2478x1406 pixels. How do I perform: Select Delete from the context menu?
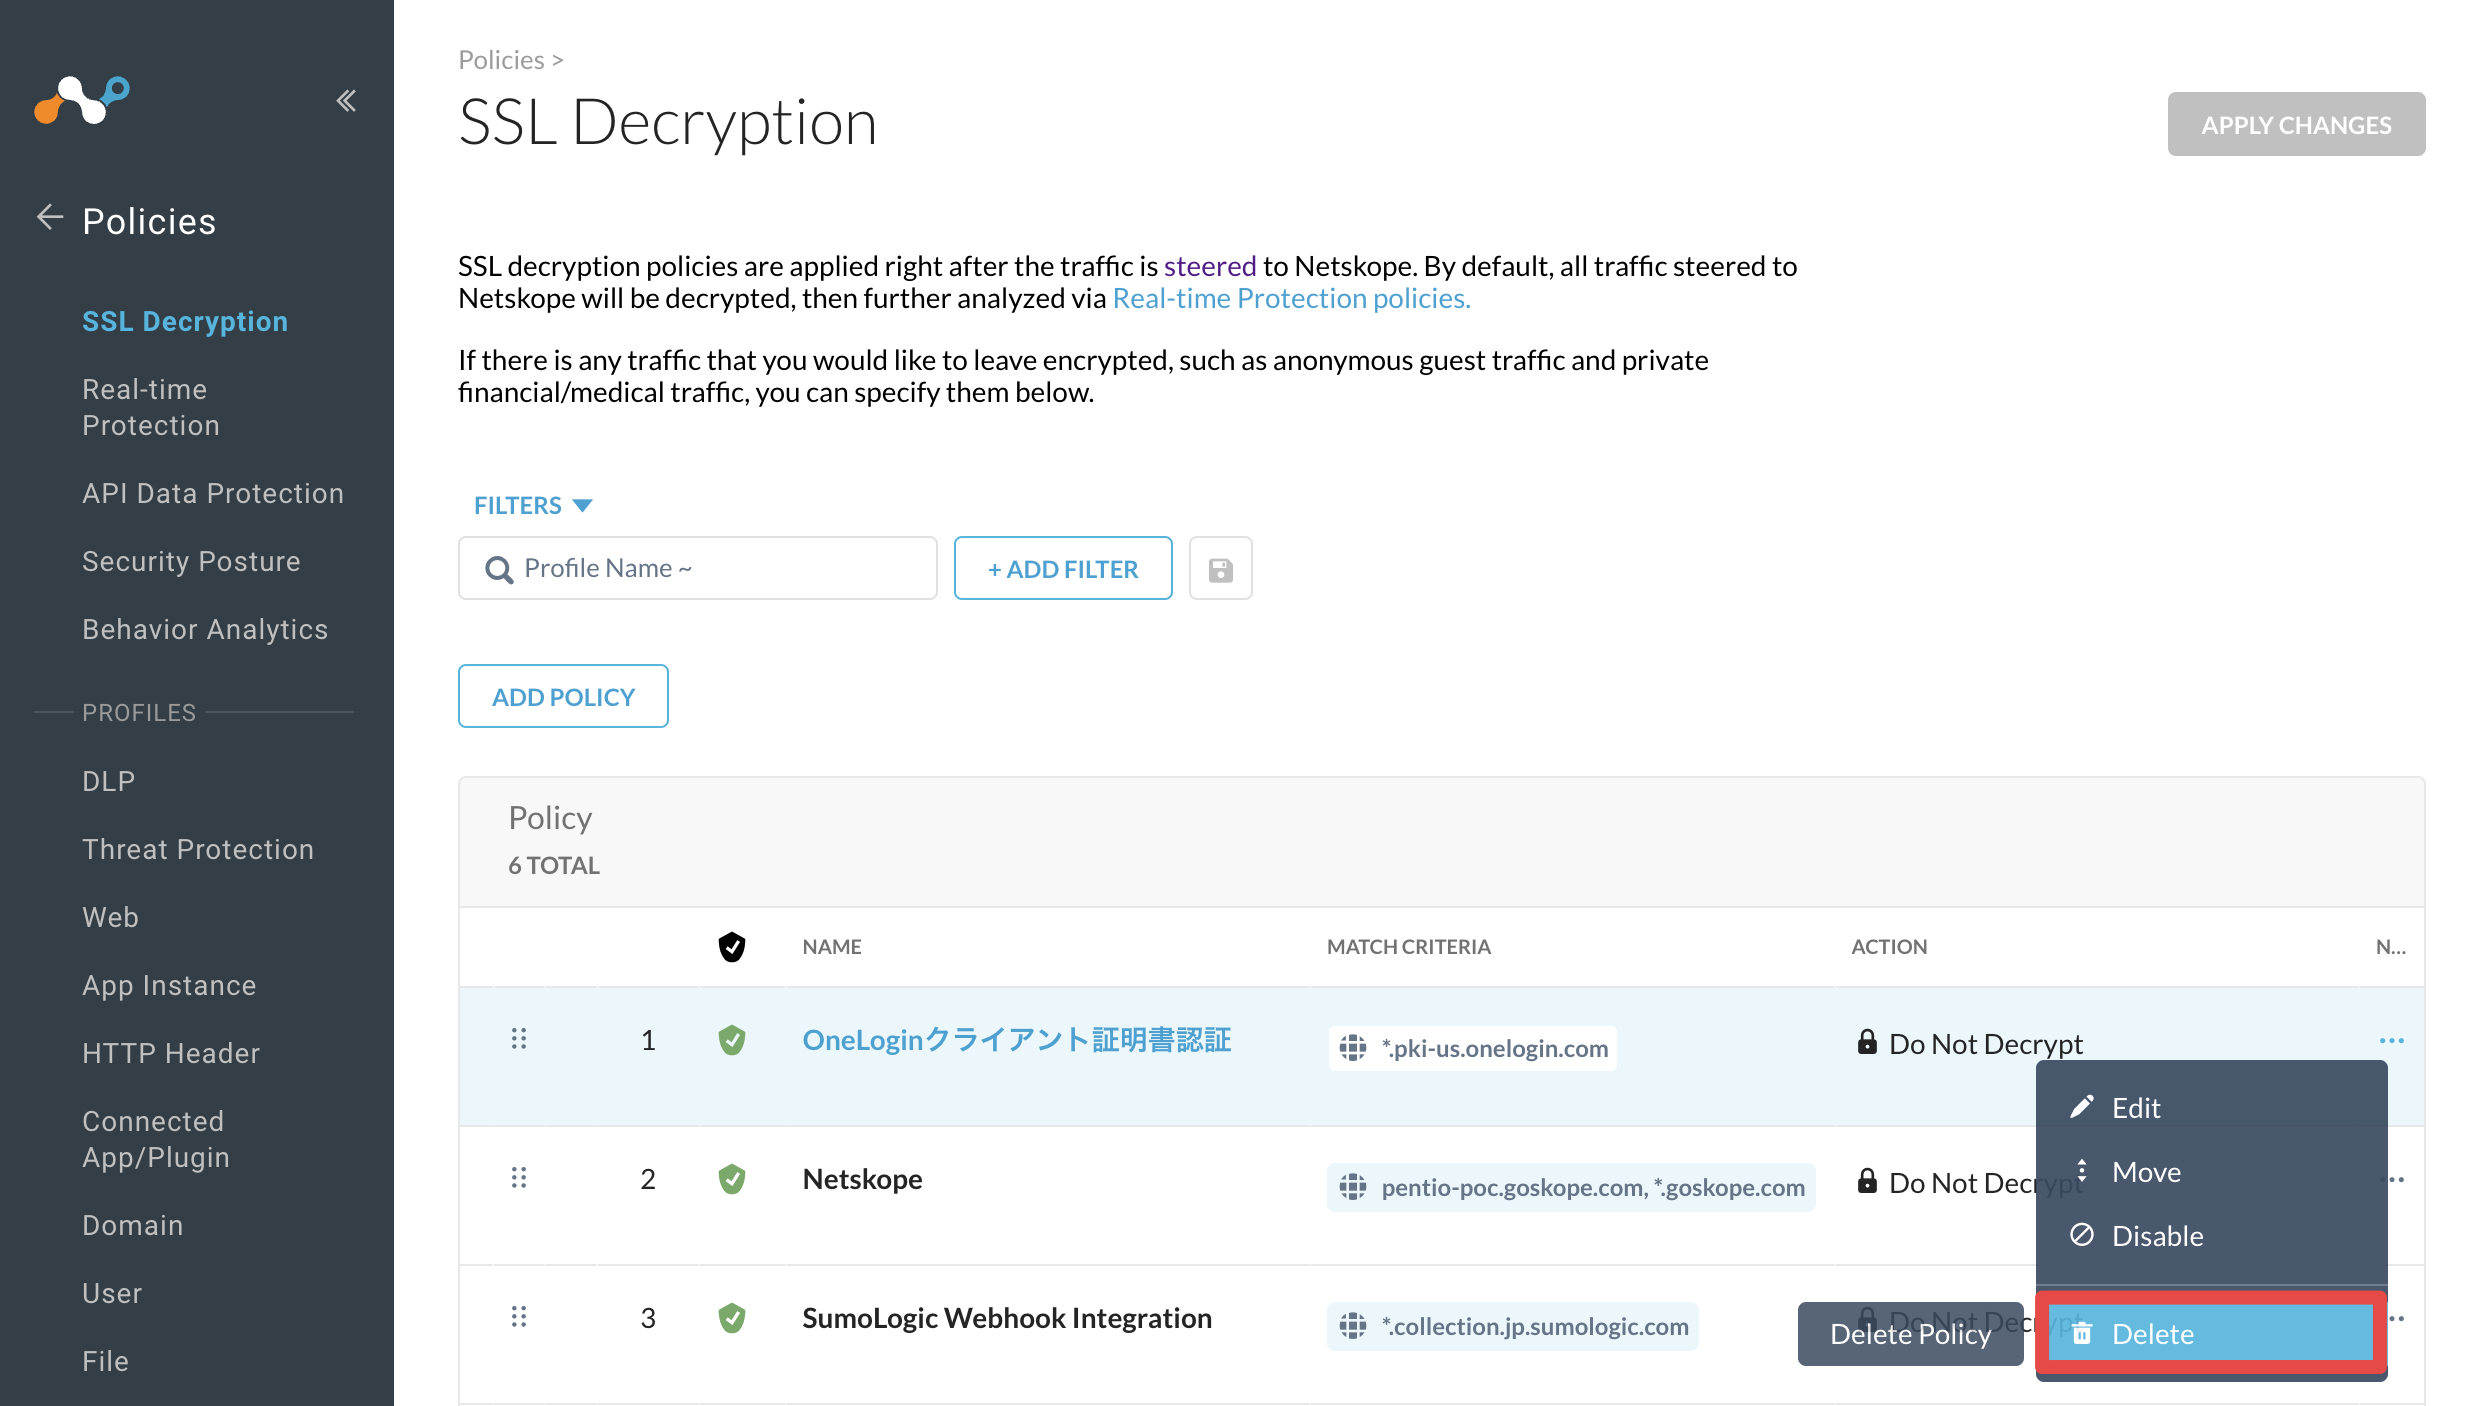(2211, 1333)
